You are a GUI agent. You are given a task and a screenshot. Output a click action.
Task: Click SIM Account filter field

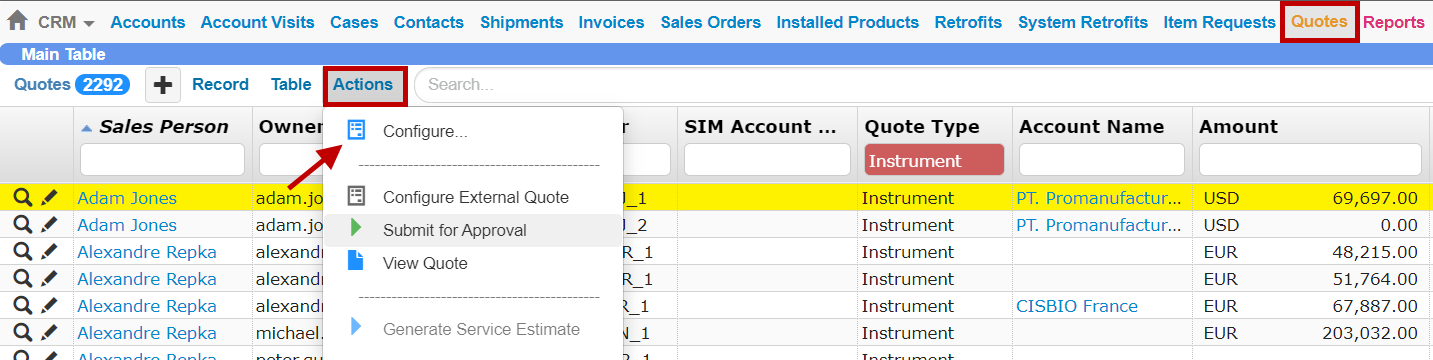(x=767, y=160)
